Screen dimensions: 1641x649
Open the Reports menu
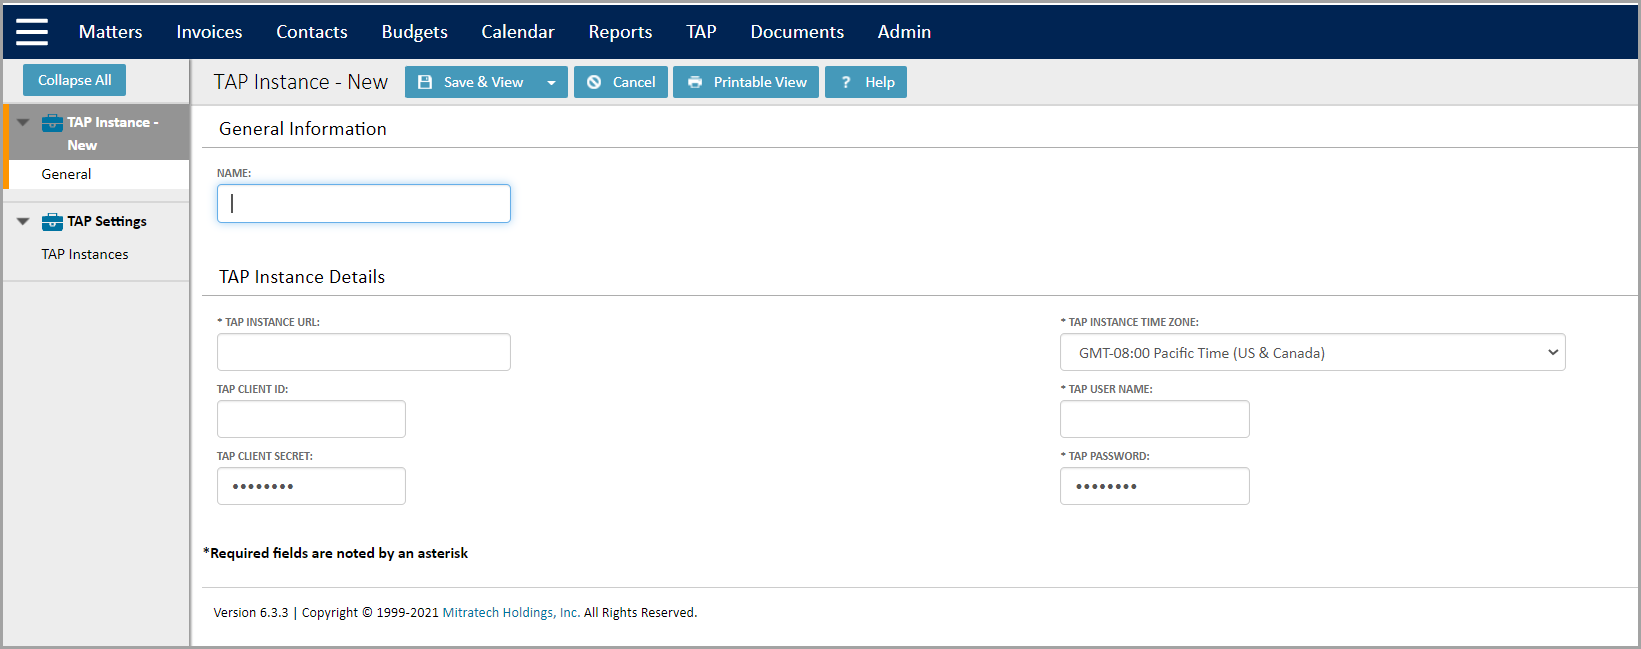[x=620, y=32]
